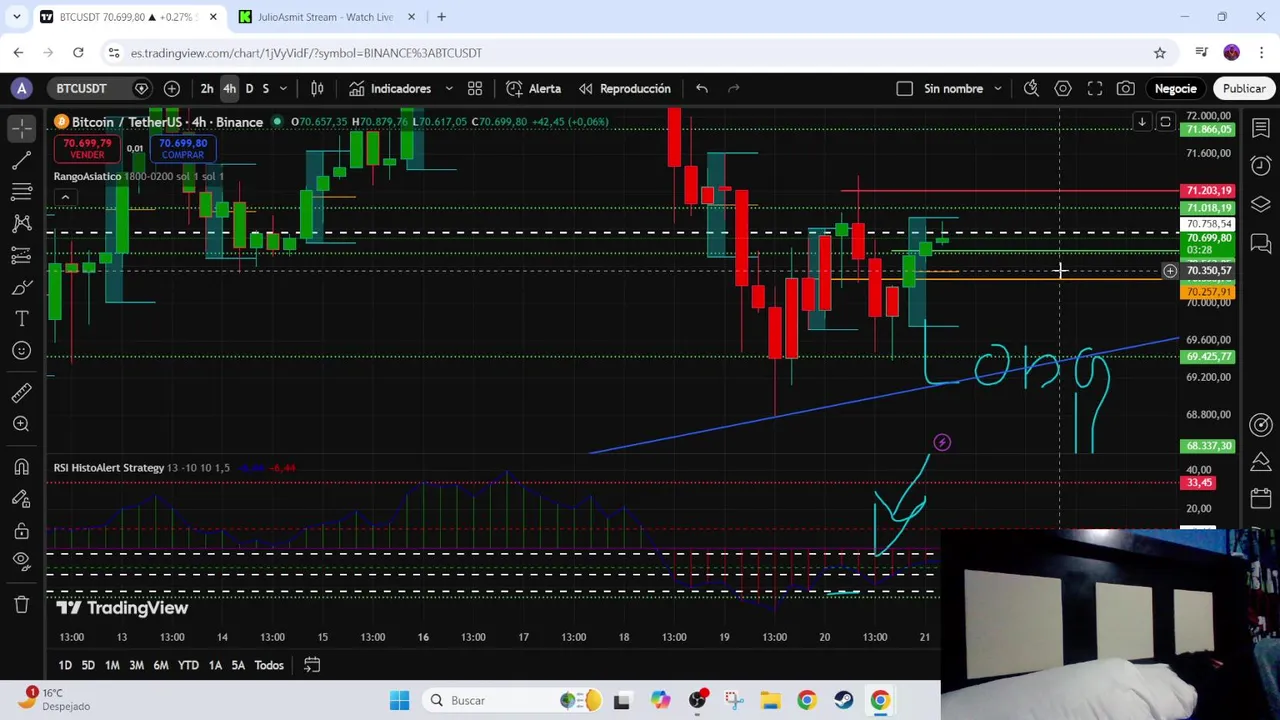Enter fullscreen mode
Screen dimensions: 1280x720
click(1095, 89)
